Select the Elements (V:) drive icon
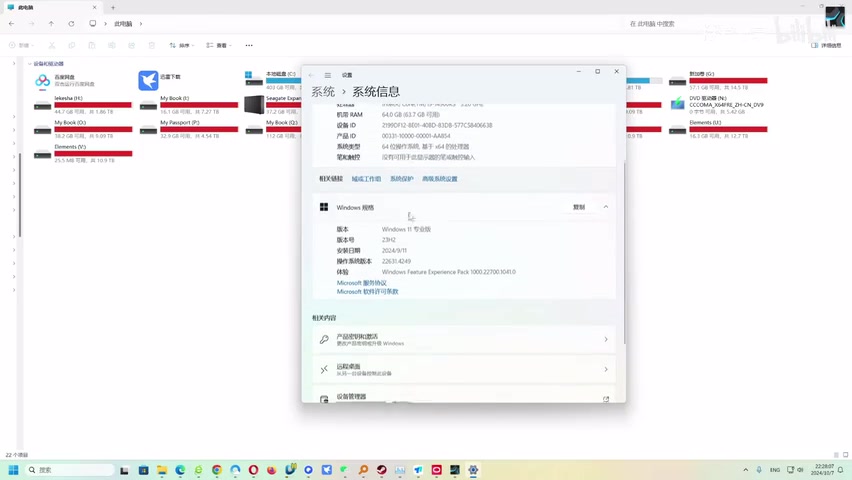 coord(42,154)
